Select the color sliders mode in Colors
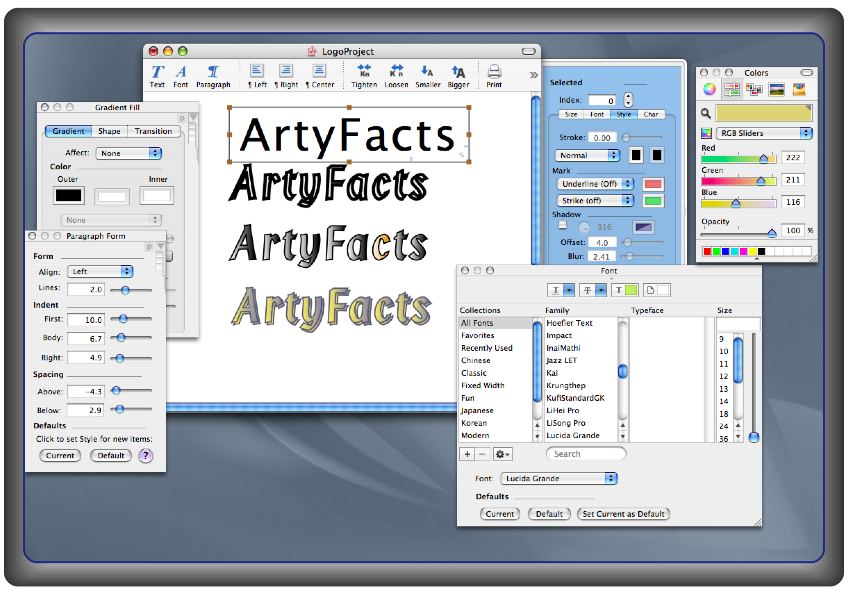 (x=732, y=89)
